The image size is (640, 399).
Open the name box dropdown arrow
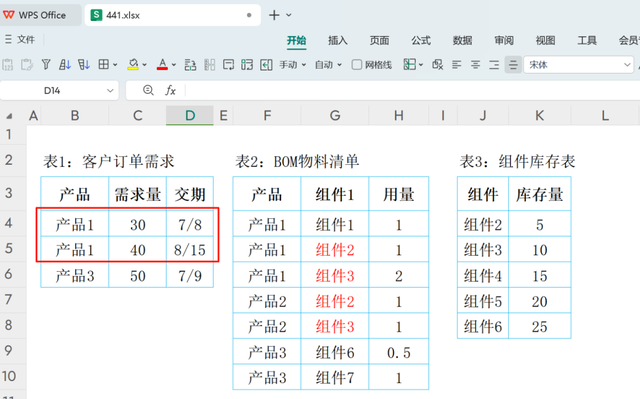pos(110,91)
